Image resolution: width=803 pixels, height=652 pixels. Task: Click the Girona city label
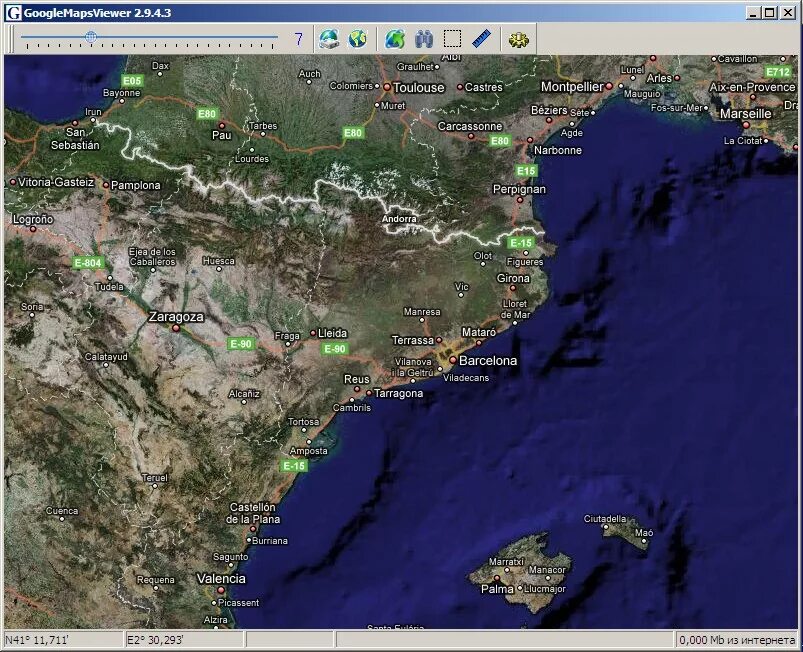click(513, 278)
